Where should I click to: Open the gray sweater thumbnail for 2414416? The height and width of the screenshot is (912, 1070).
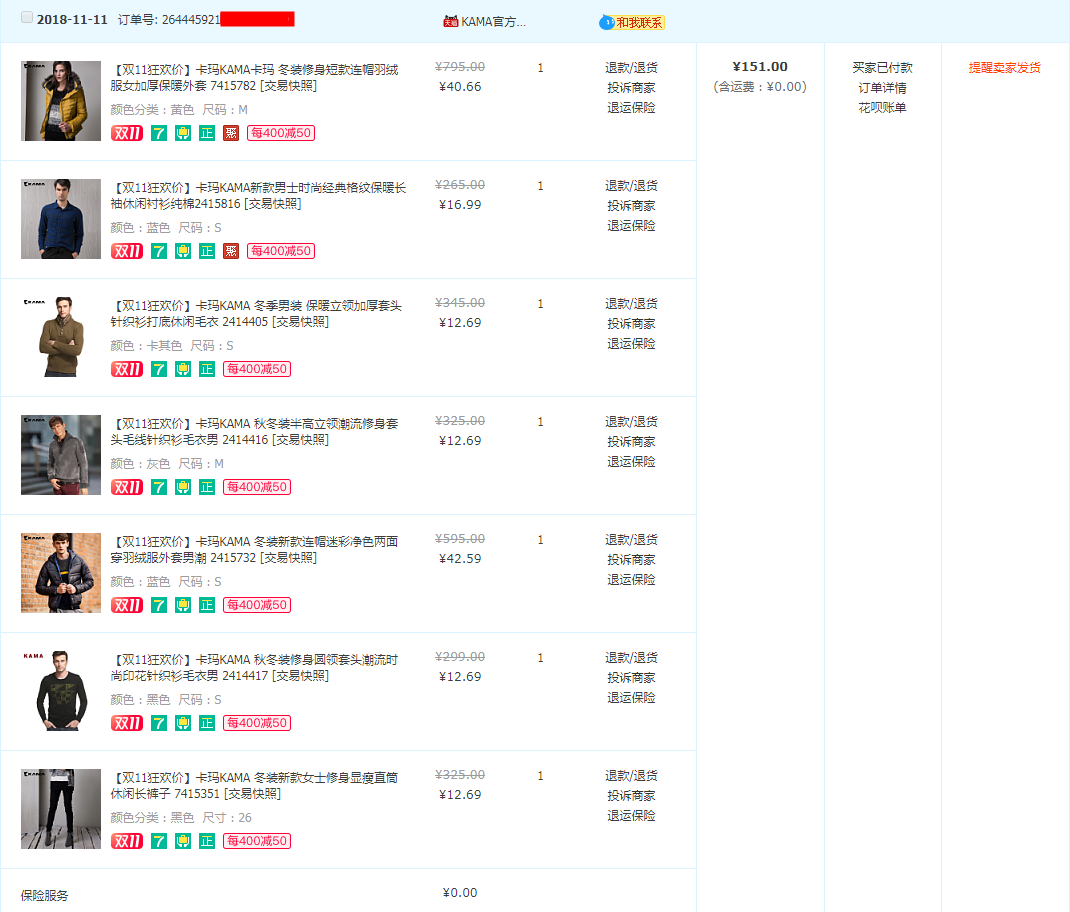(61, 455)
